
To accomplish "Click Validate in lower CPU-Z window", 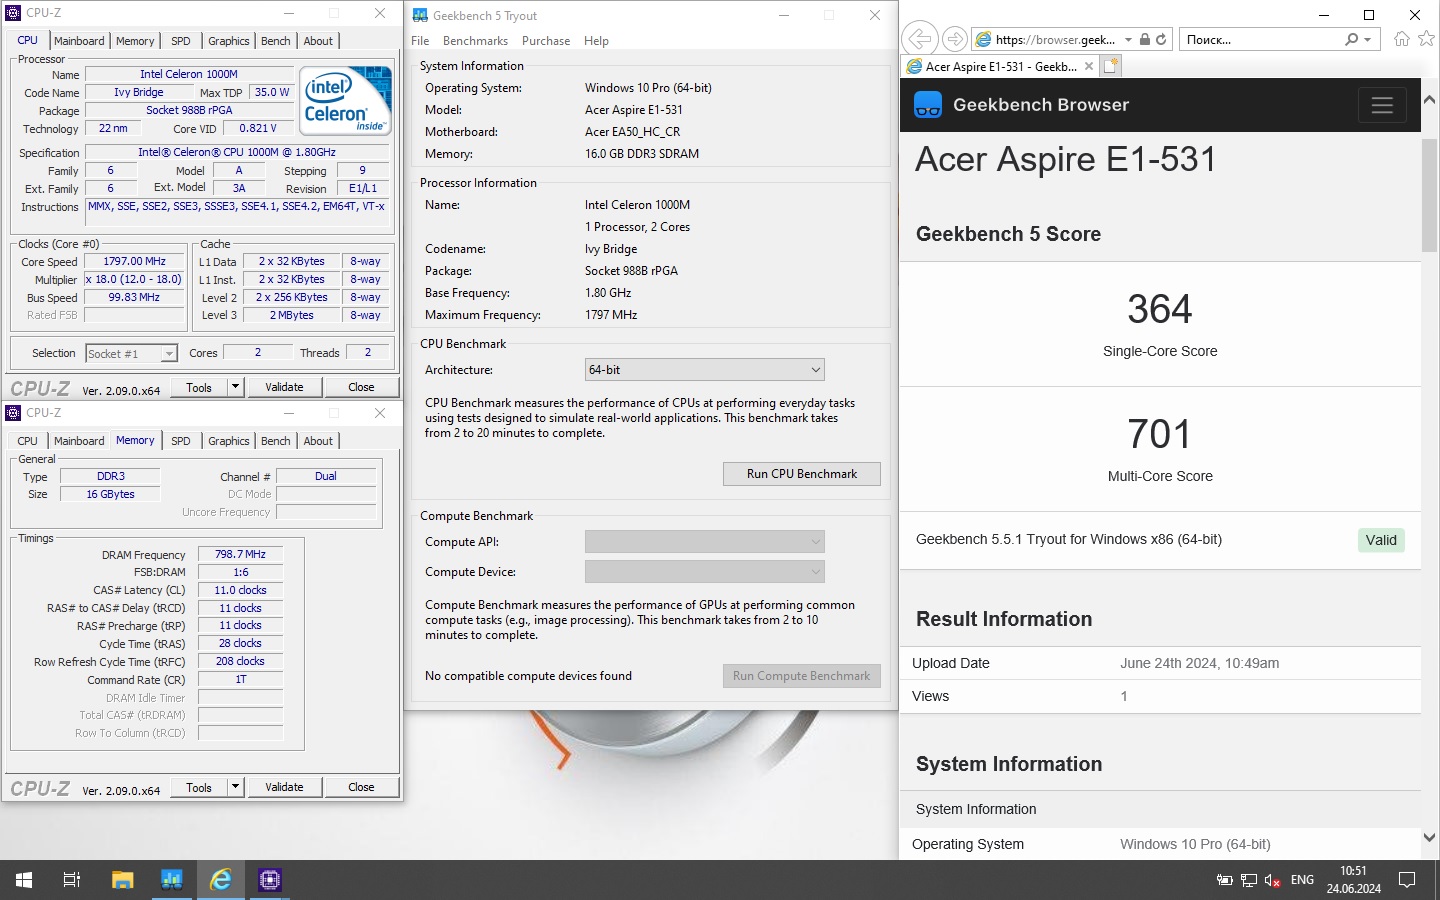I will coord(284,787).
